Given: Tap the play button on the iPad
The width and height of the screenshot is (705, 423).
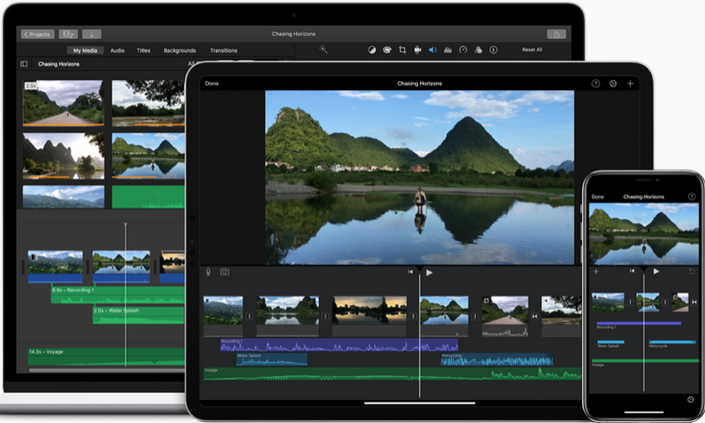Looking at the screenshot, I should (x=429, y=272).
